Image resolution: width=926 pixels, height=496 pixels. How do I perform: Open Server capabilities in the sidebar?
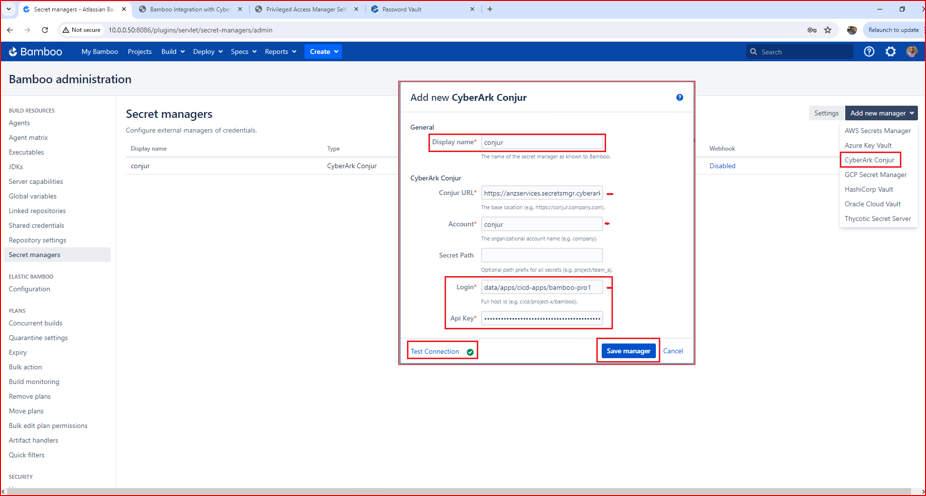36,181
